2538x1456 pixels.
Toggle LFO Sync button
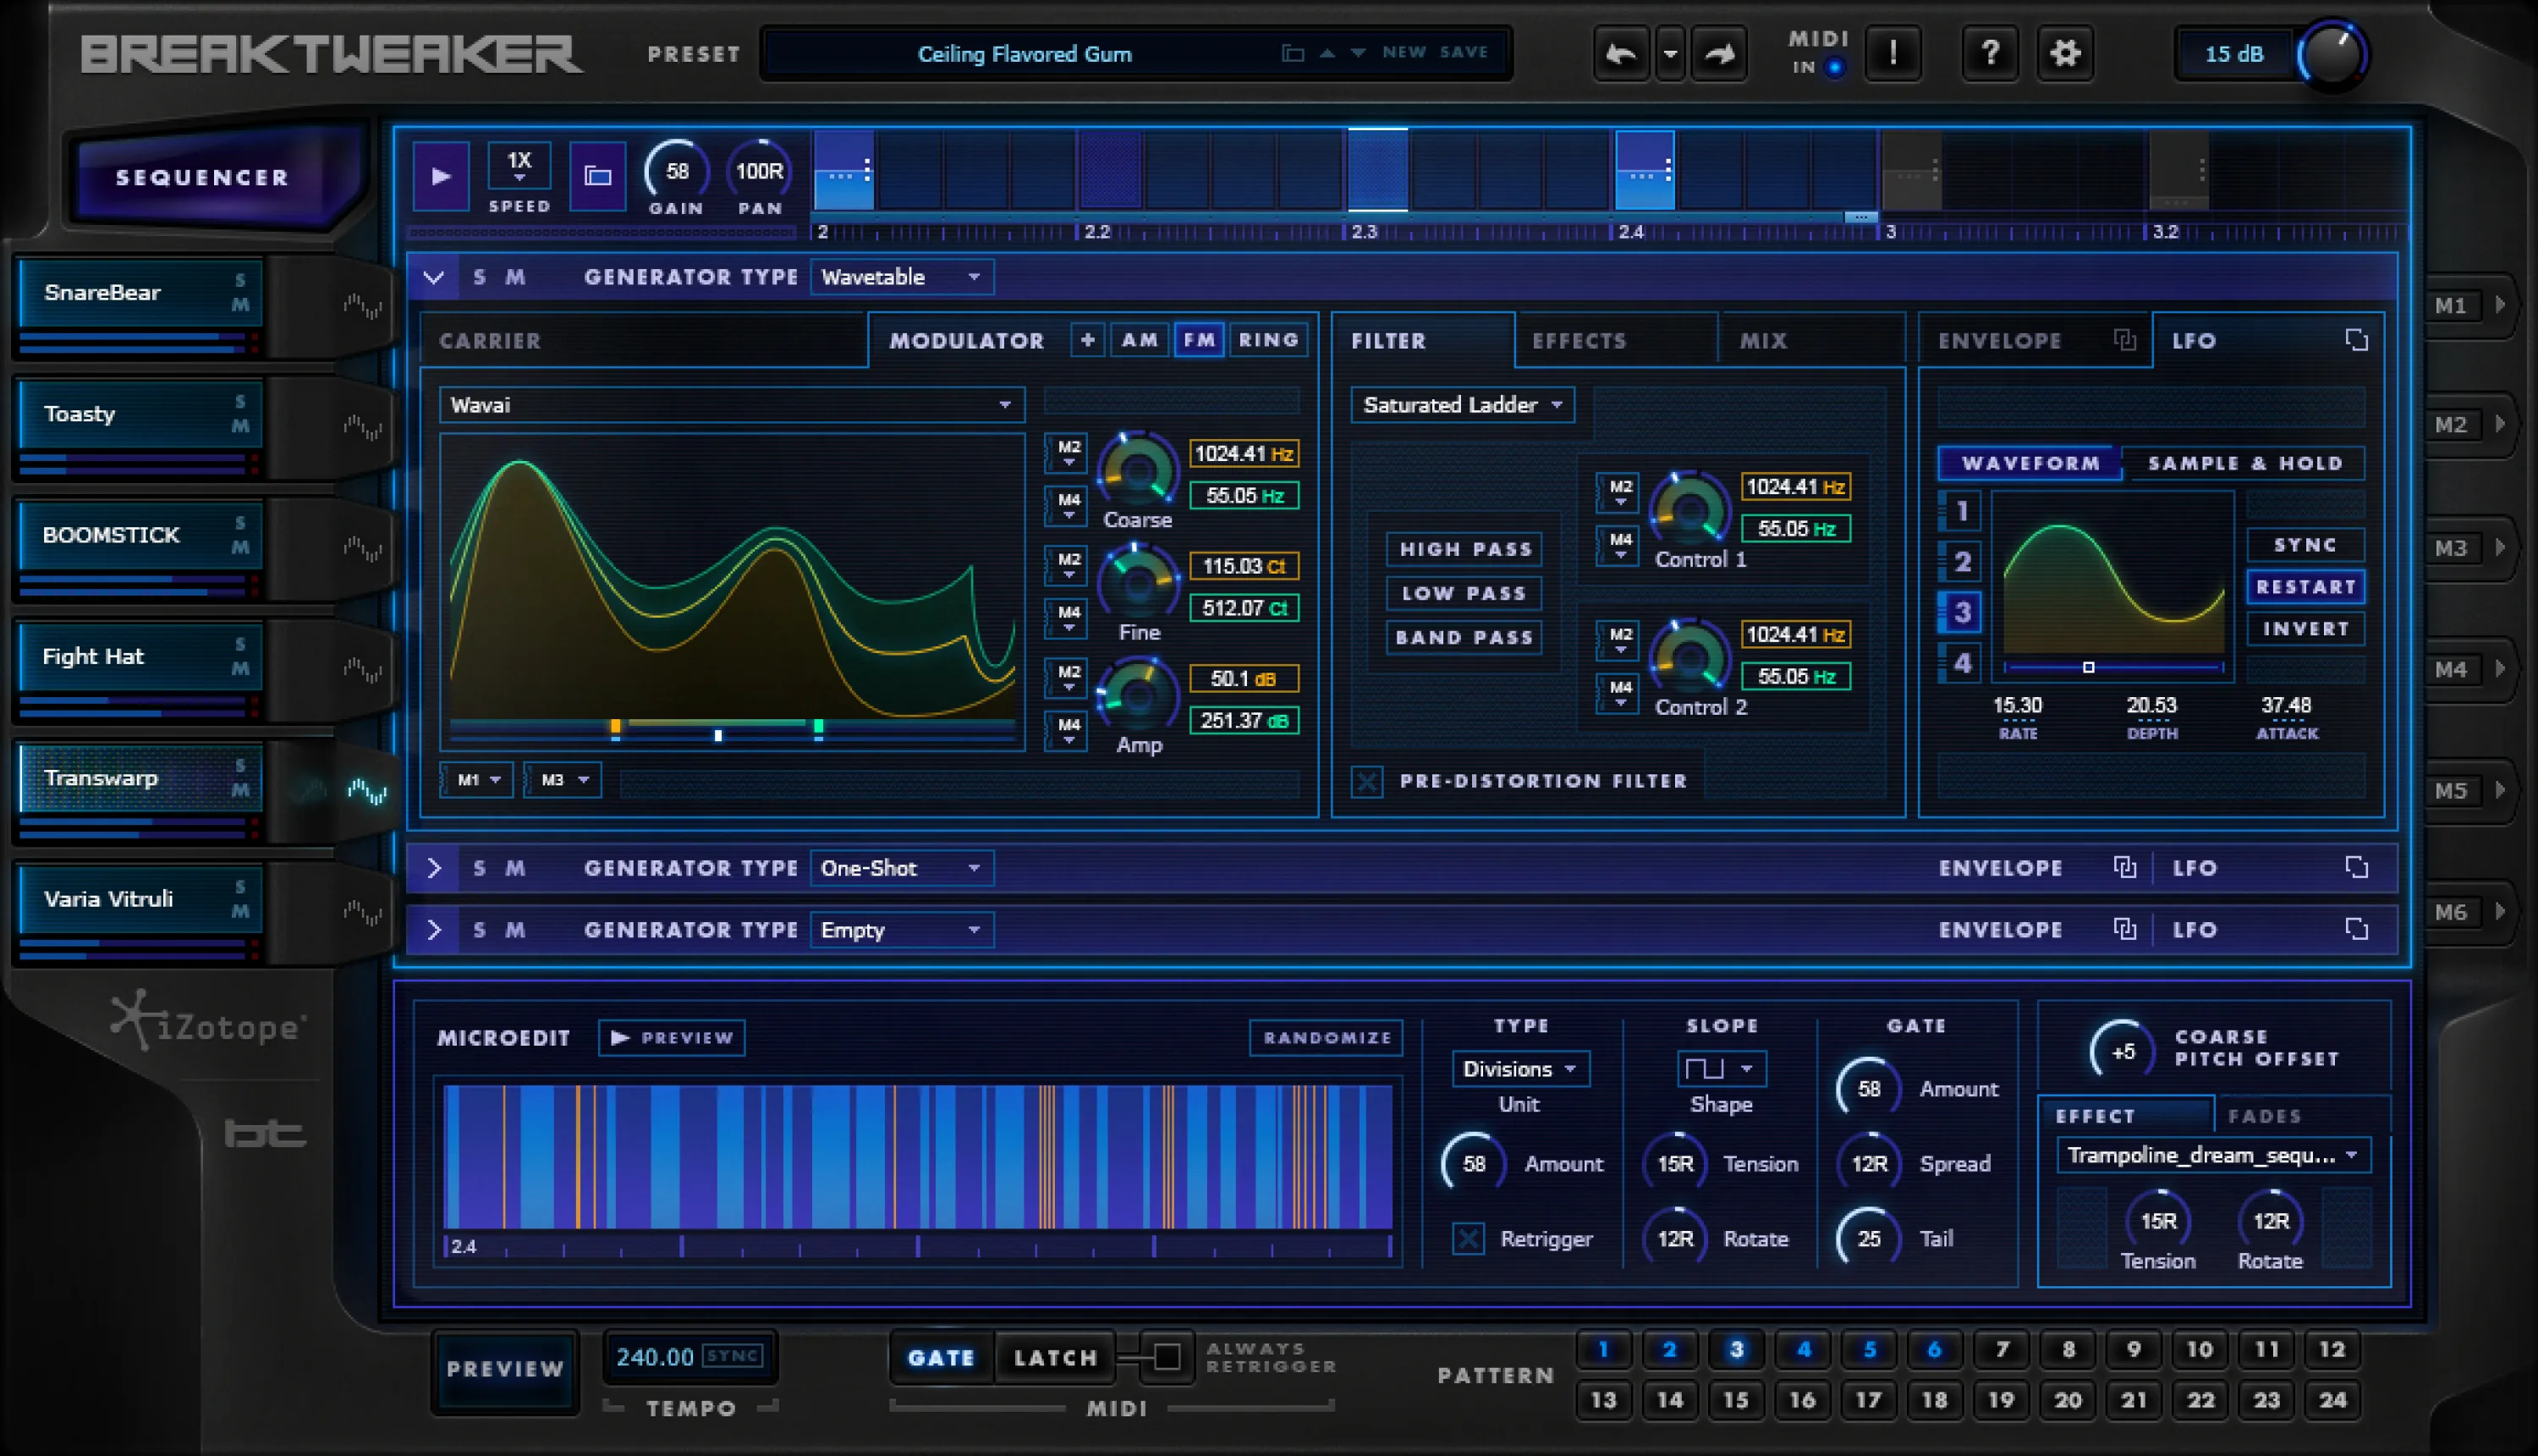tap(2305, 545)
